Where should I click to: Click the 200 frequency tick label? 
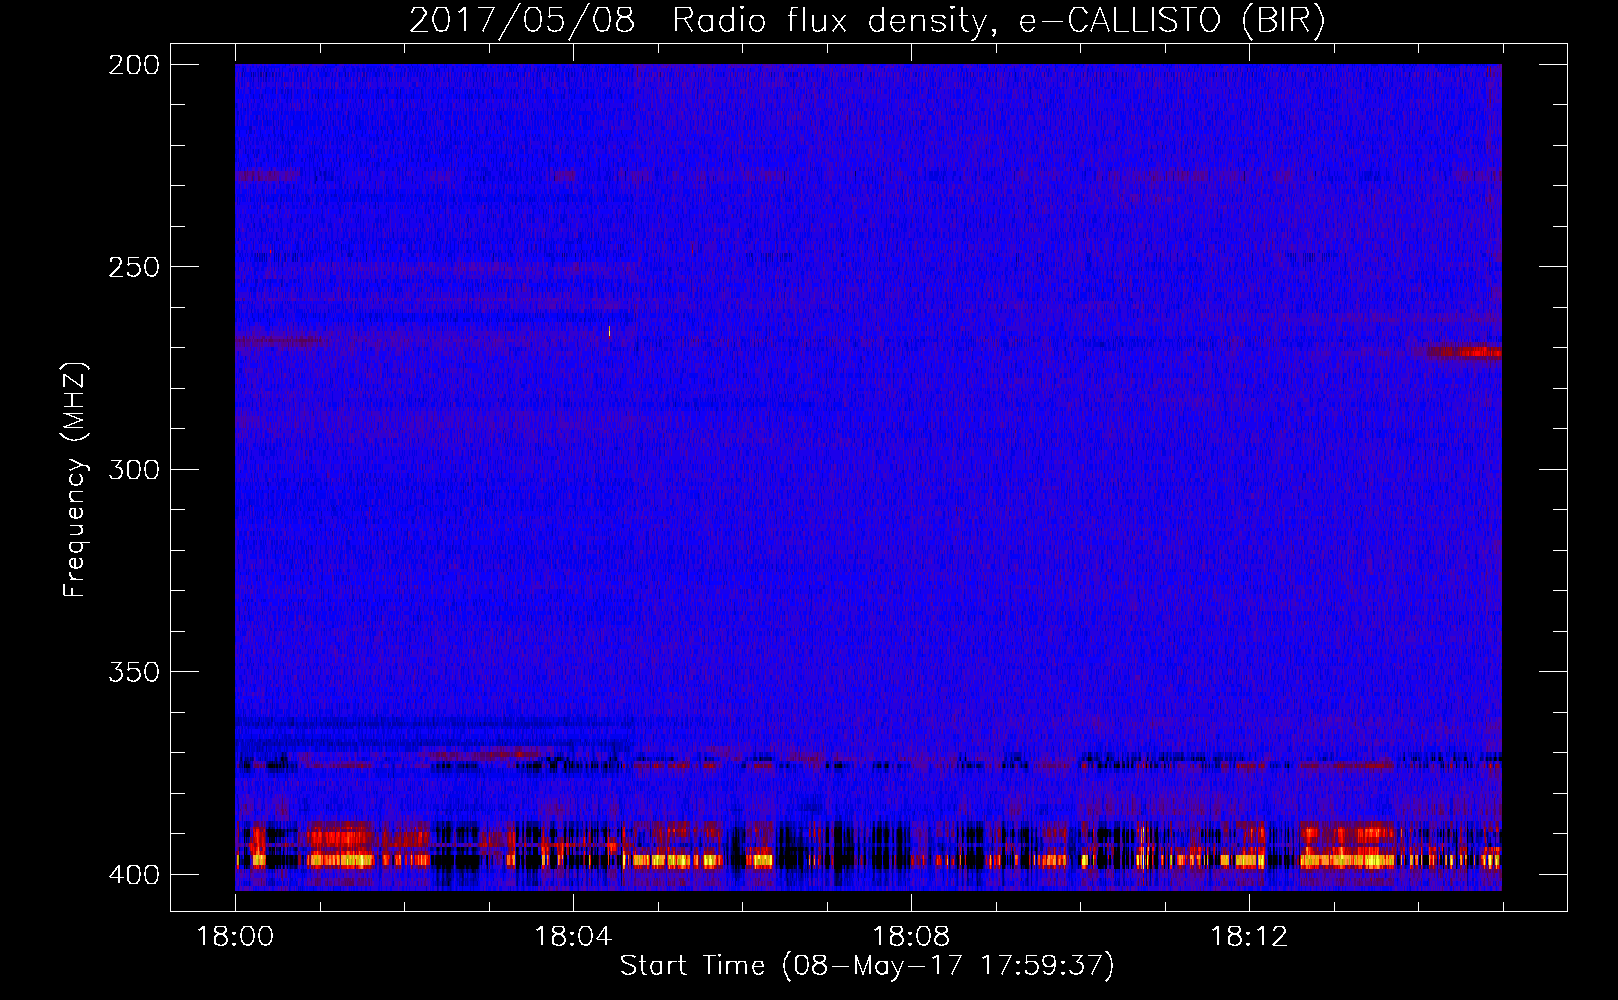point(134,65)
